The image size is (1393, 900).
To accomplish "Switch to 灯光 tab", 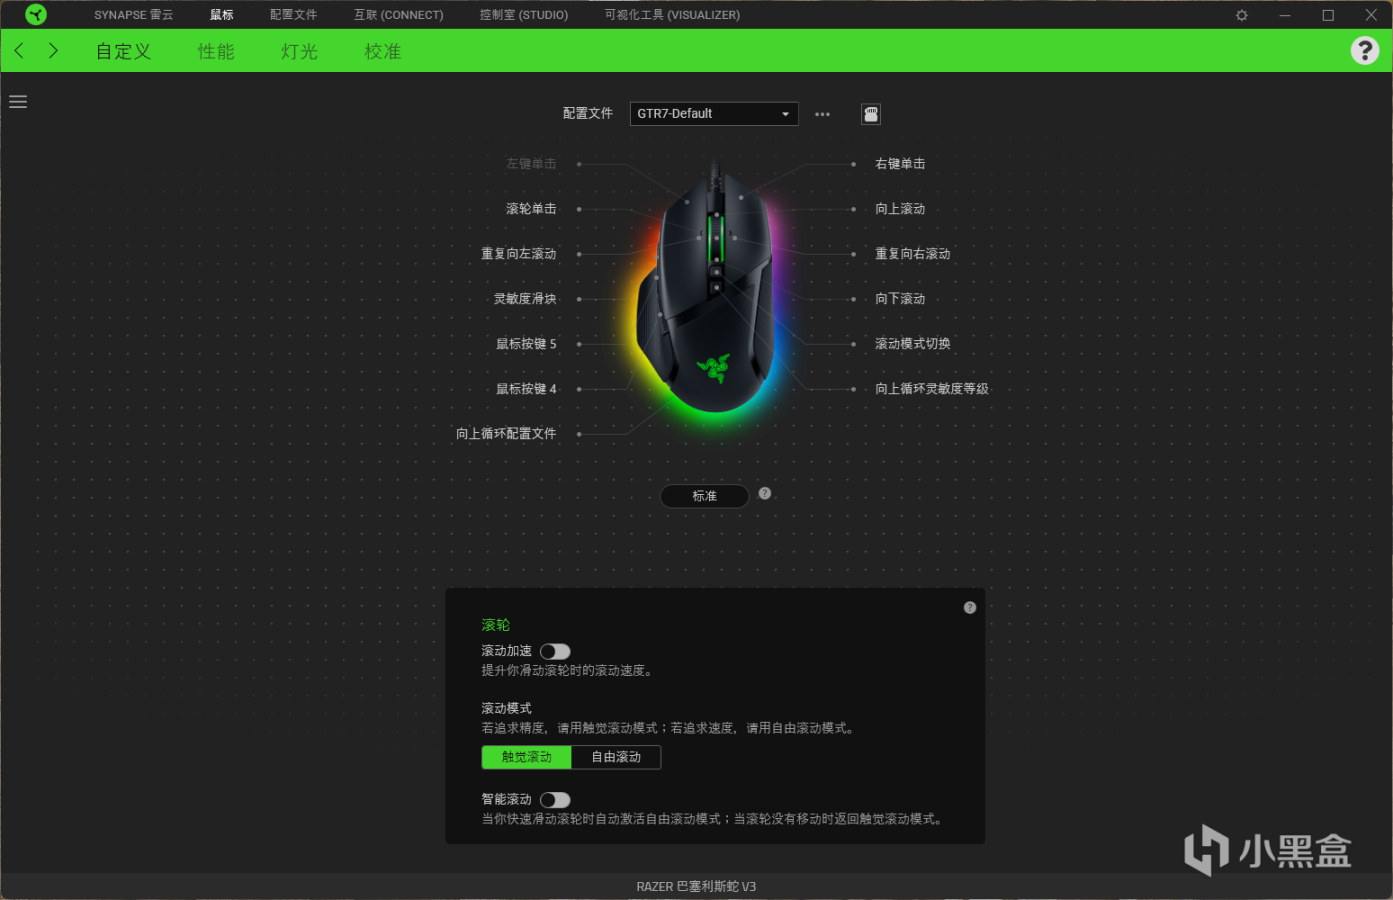I will pos(299,52).
